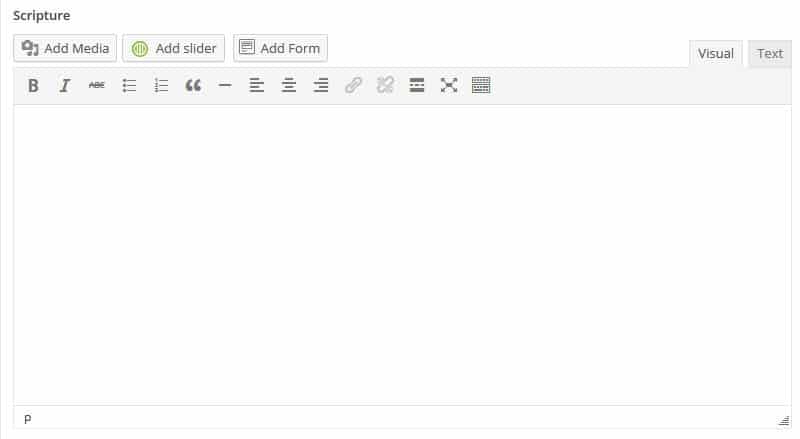Insert or edit a link
800x439 pixels.
click(x=353, y=85)
